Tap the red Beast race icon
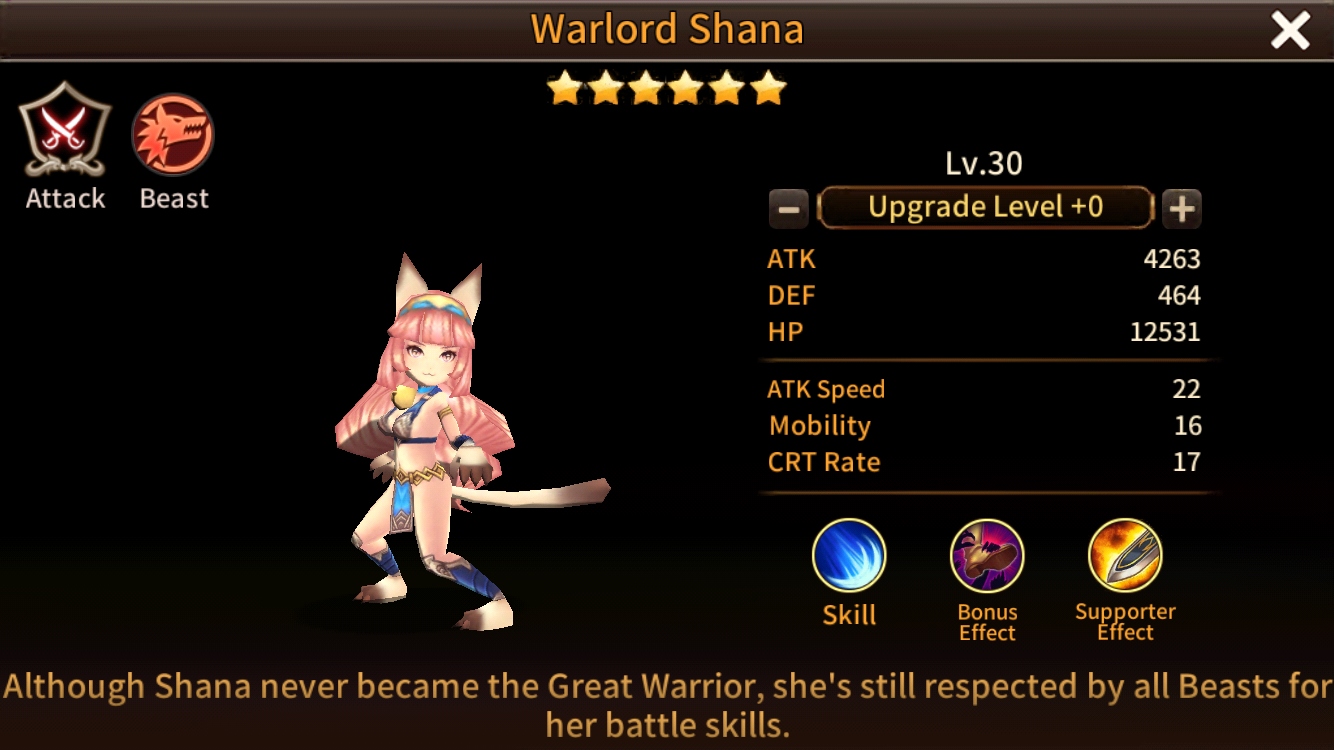 [x=173, y=135]
